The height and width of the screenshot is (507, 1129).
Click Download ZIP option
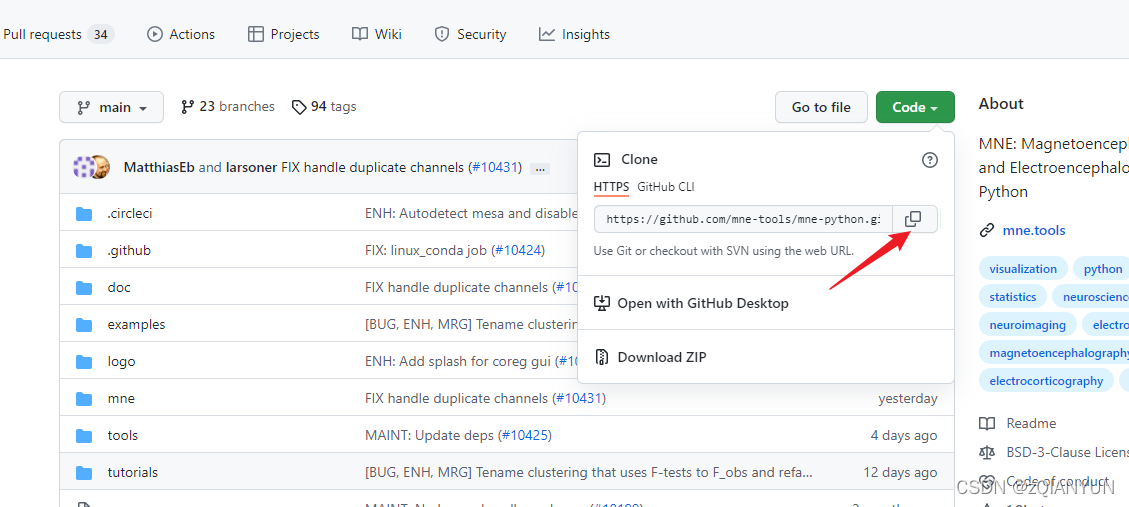coord(661,357)
